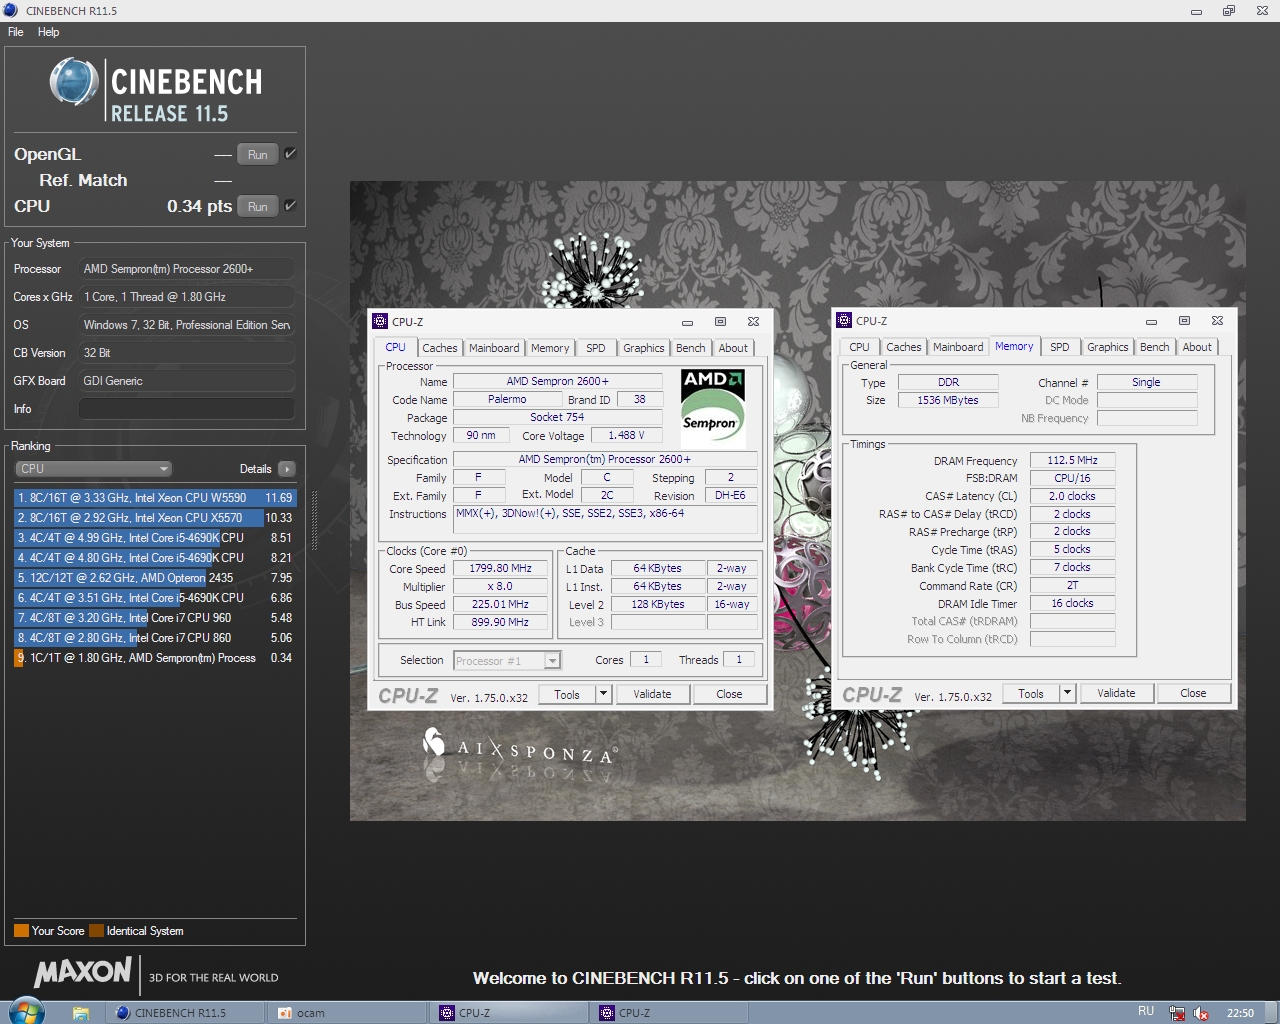Screen dimensions: 1280x1024
Task: Switch to CINEBENCH R11.5 taskbar button
Action: point(185,1012)
